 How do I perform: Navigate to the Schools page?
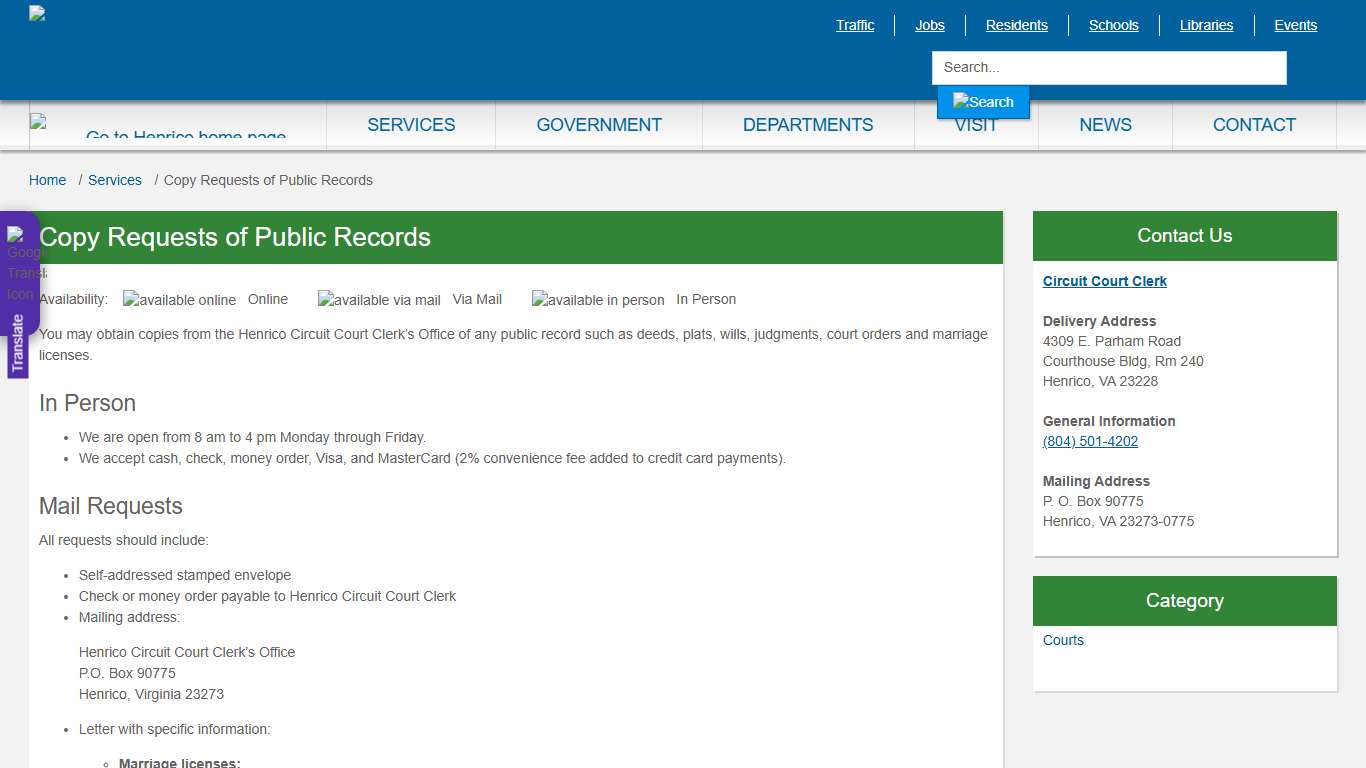1113,25
